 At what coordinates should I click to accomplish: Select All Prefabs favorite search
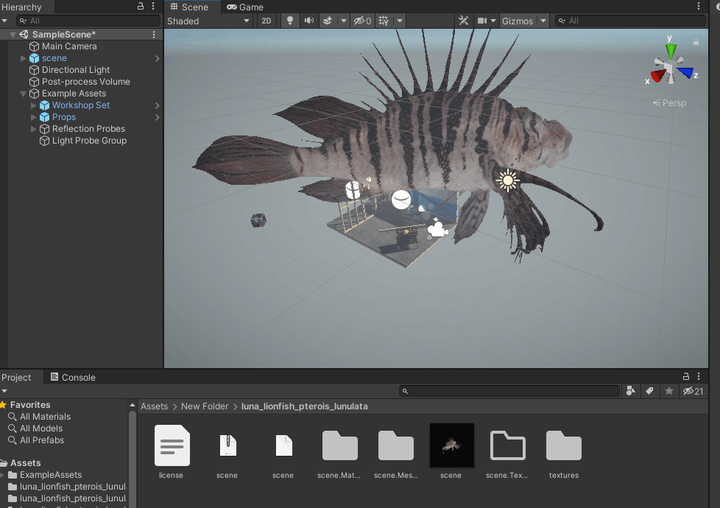(x=42, y=440)
